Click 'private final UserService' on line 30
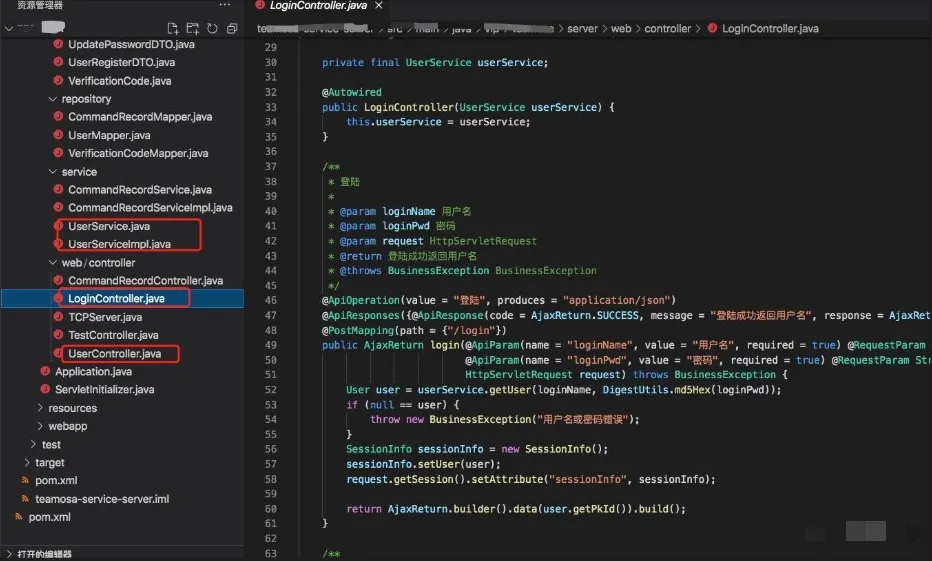The image size is (932, 561). (x=396, y=62)
